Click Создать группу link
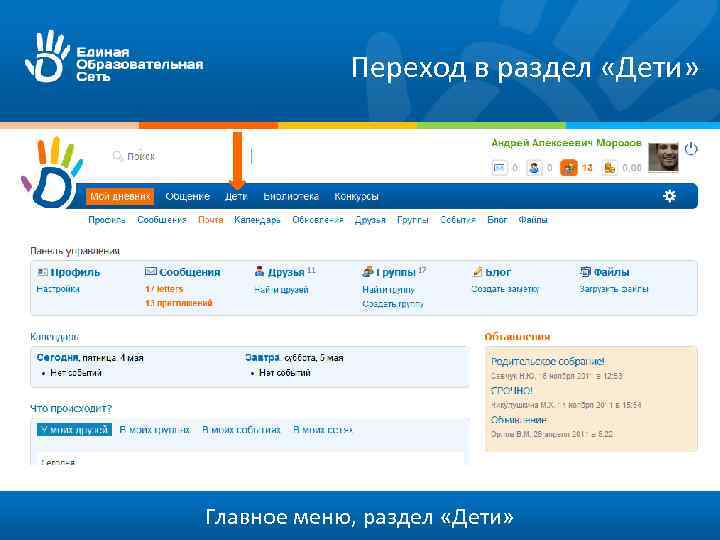This screenshot has height=540, width=720. click(x=393, y=304)
